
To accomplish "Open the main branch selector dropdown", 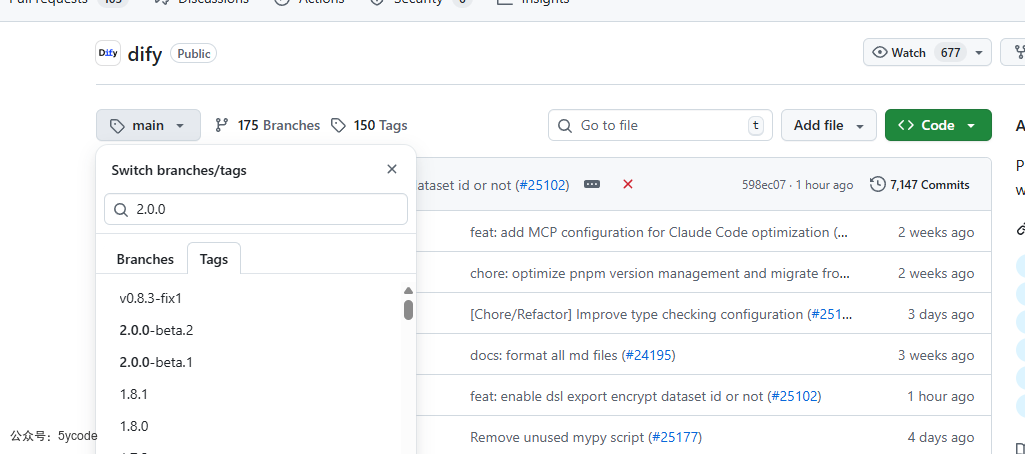I will (148, 125).
